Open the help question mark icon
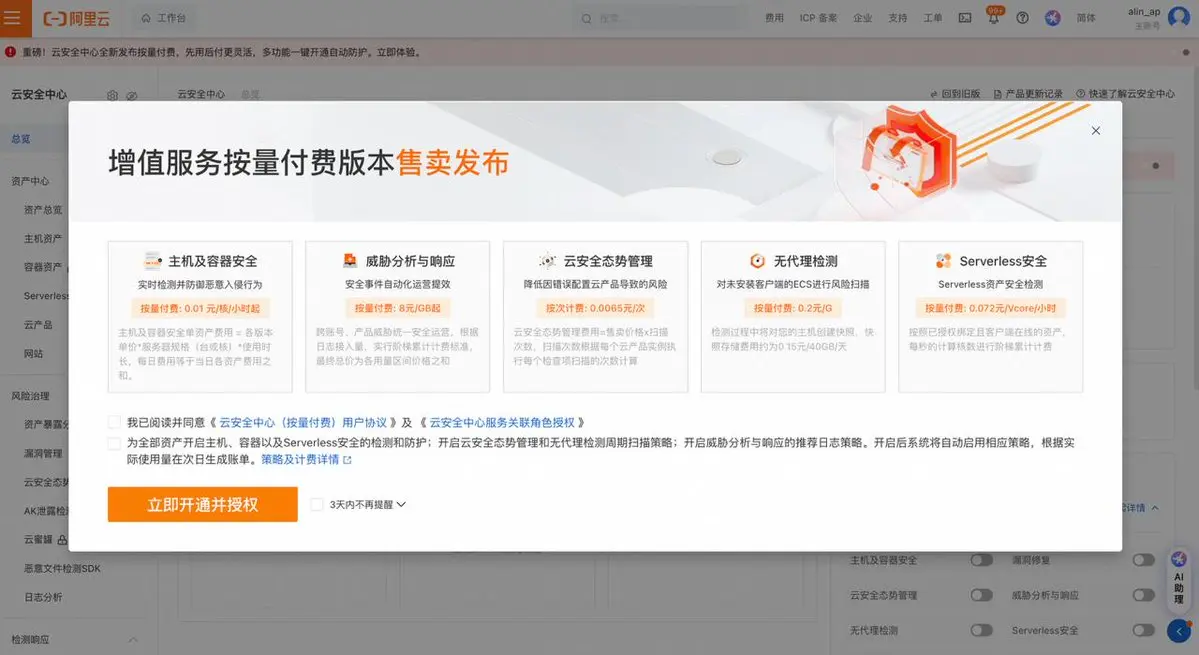This screenshot has width=1199, height=655. [x=1022, y=18]
